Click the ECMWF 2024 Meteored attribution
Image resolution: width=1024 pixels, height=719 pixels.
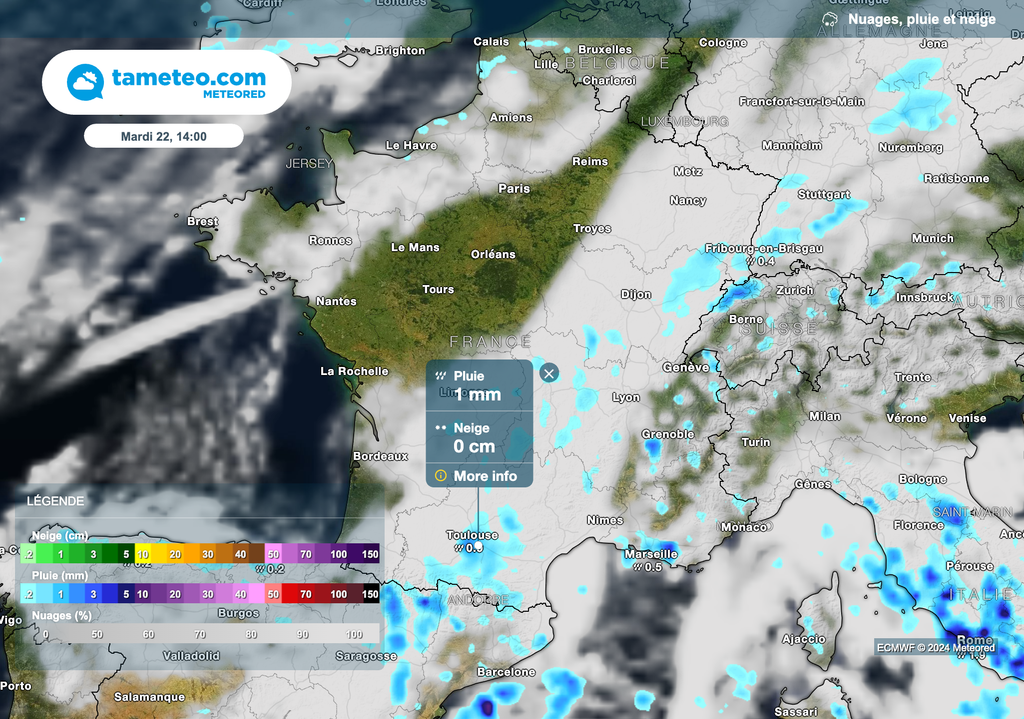tap(935, 647)
